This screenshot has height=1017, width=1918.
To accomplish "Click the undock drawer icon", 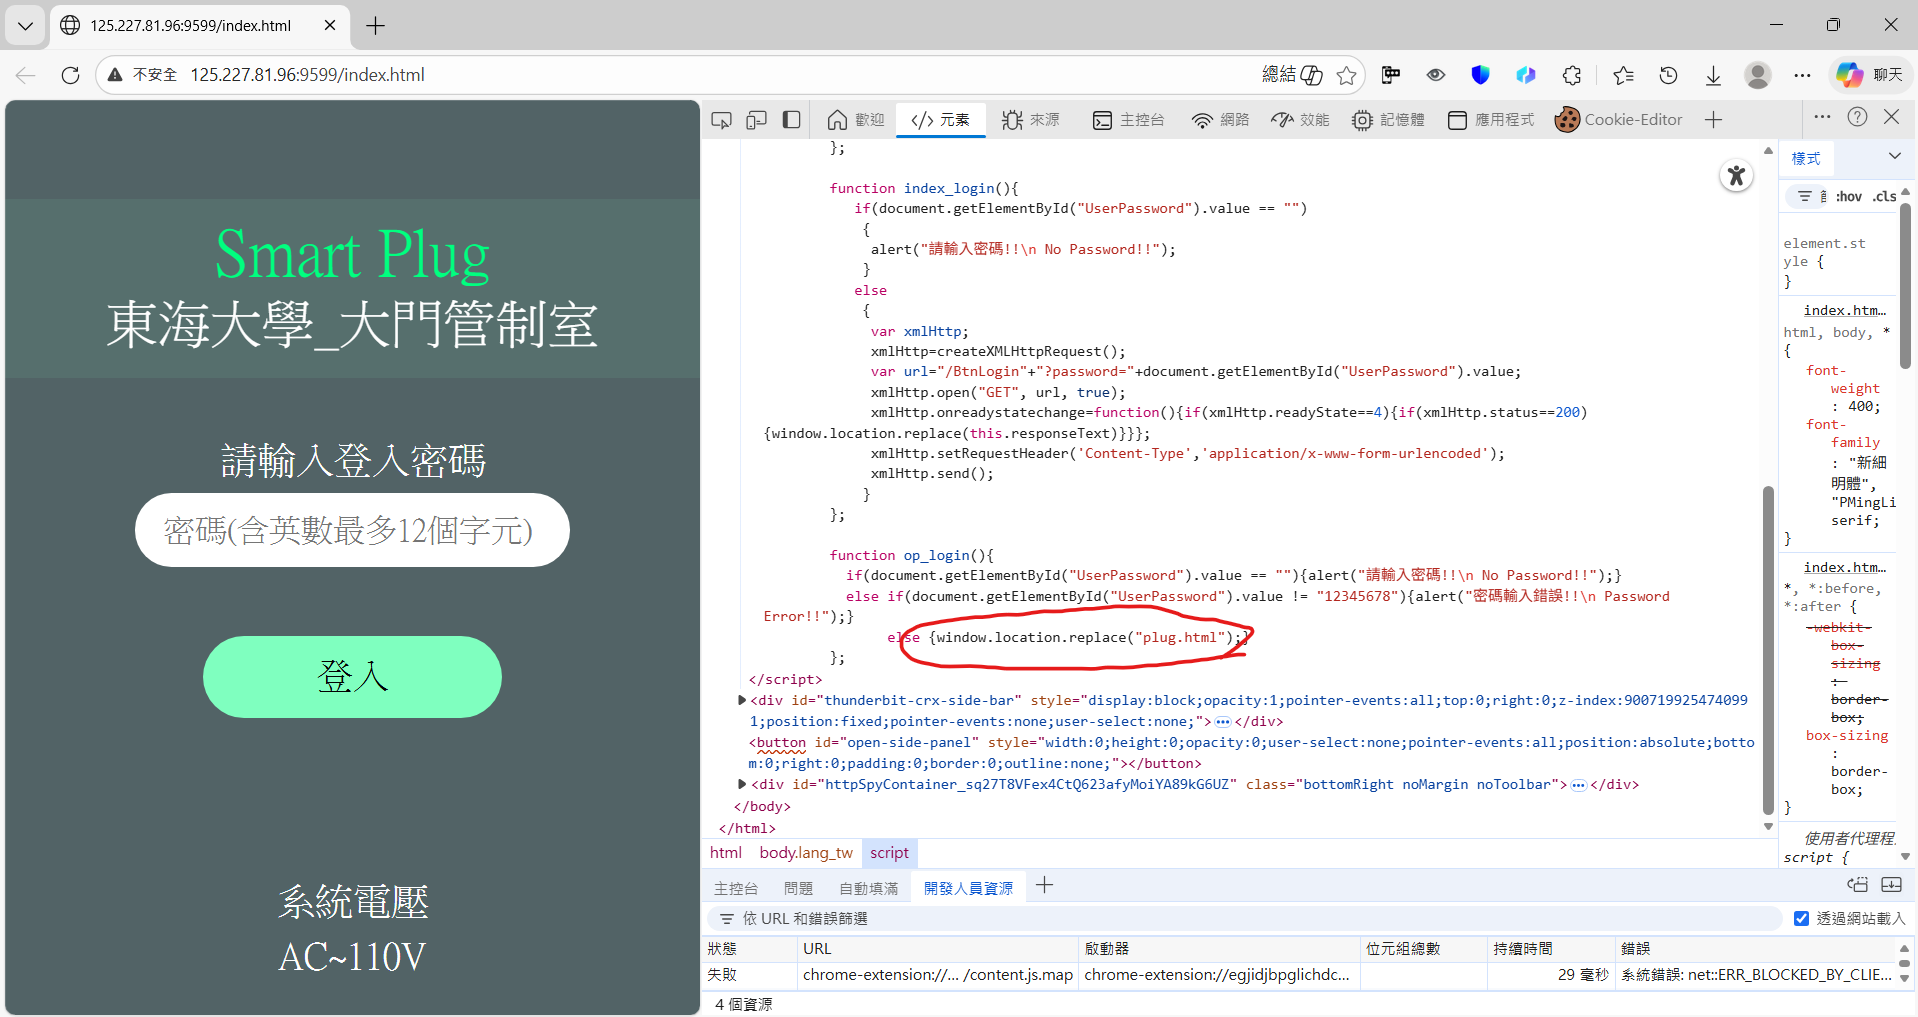I will (x=1857, y=885).
